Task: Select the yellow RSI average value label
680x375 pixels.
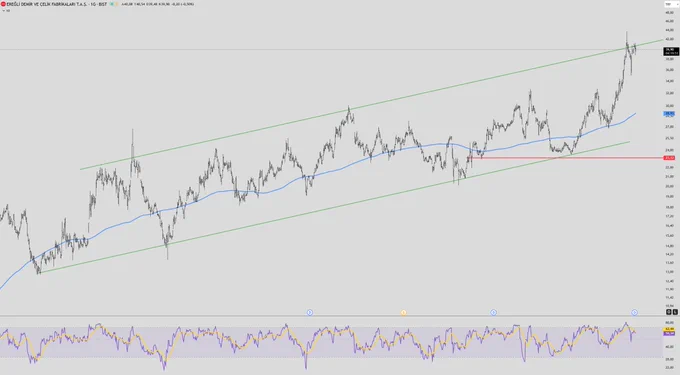Action: 669,329
